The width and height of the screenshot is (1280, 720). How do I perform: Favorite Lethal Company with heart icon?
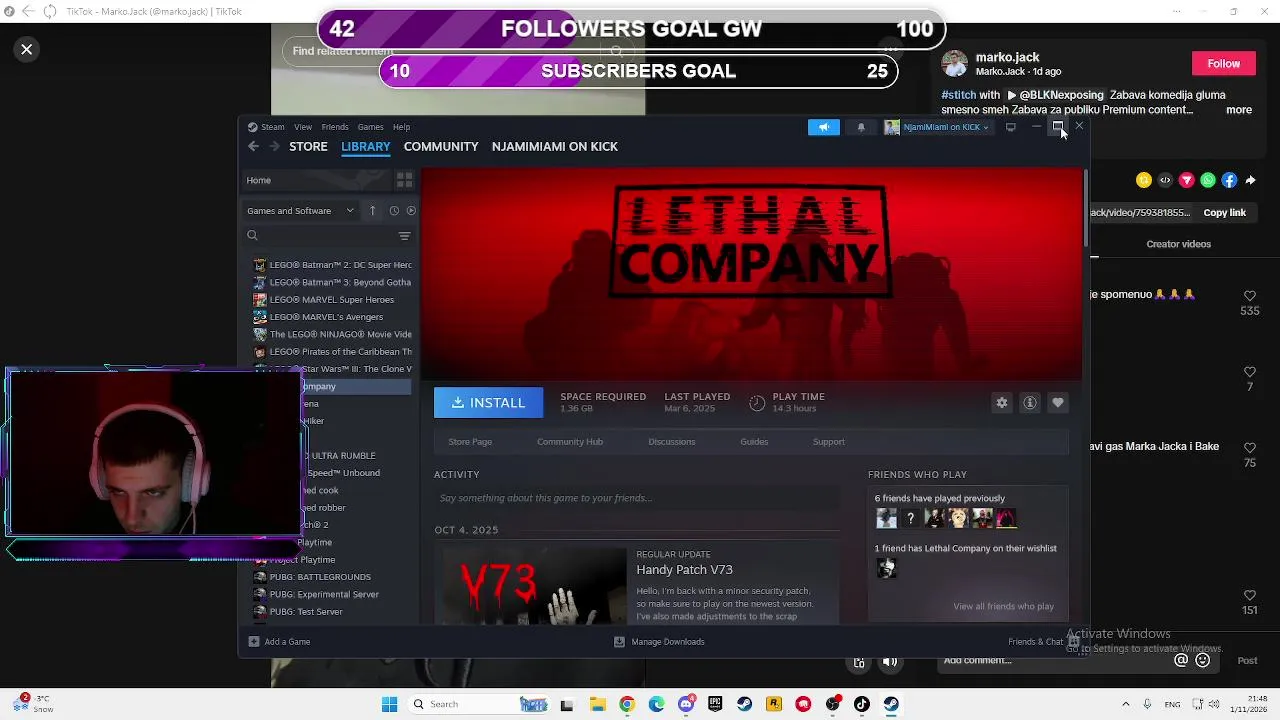pos(1058,402)
